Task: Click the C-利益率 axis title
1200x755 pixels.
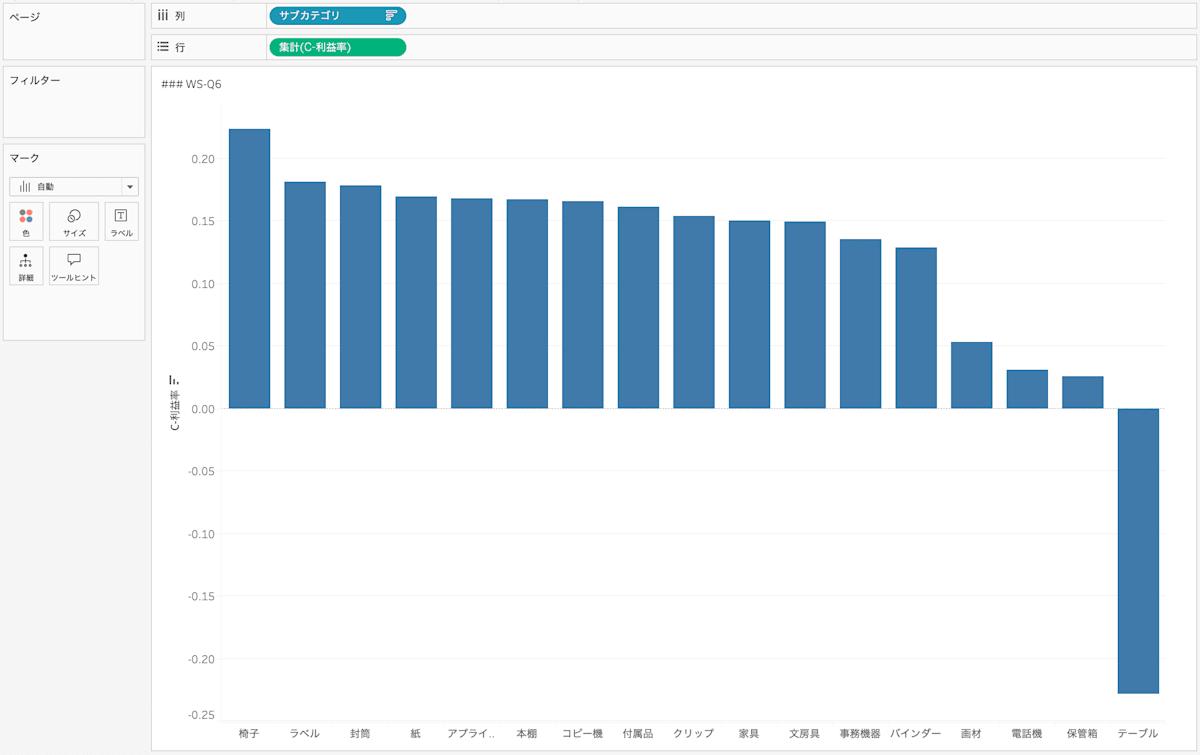Action: (174, 411)
